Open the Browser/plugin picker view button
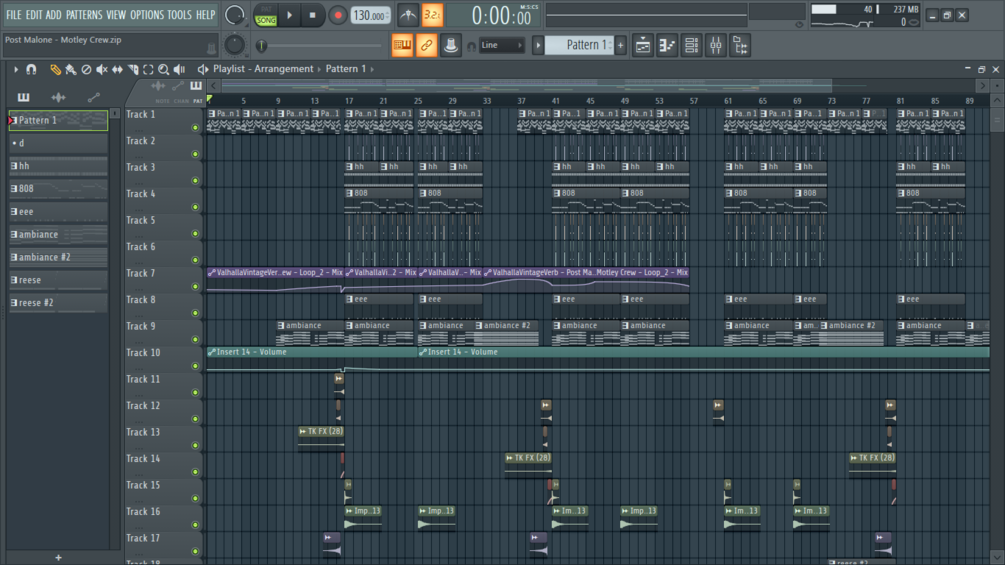This screenshot has height=565, width=1005. (740, 45)
